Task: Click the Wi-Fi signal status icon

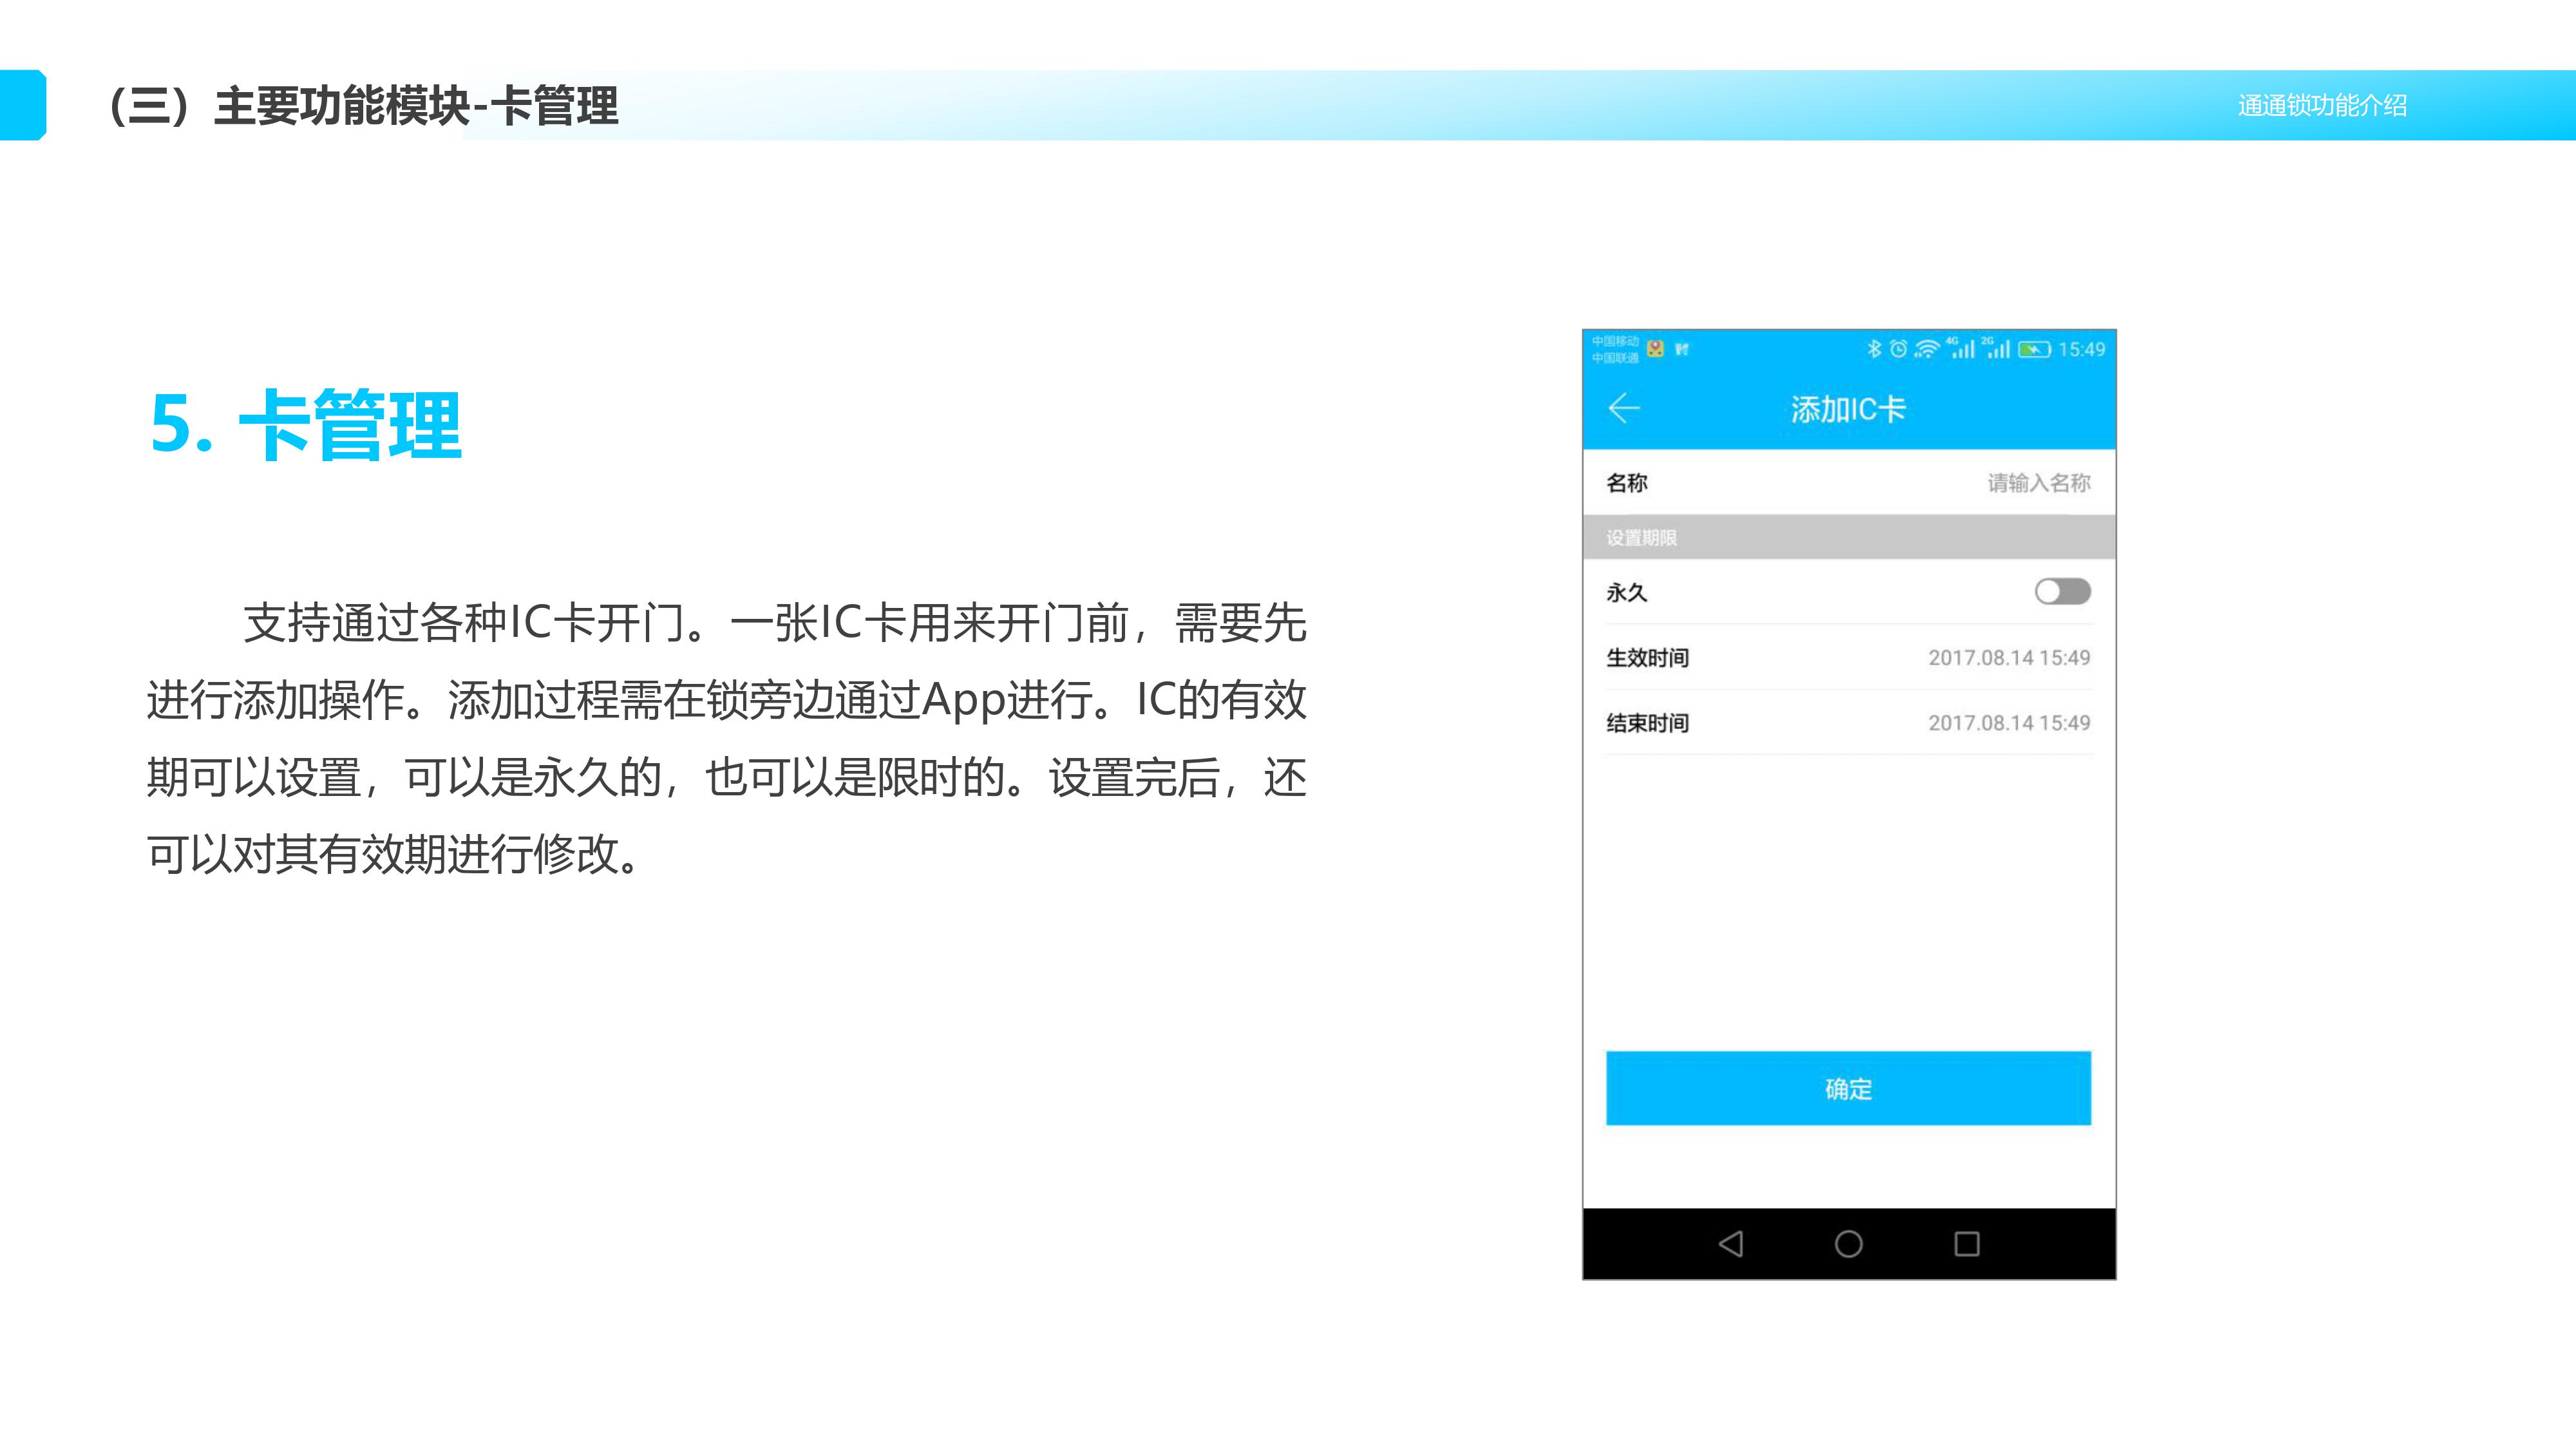Action: point(1927,349)
